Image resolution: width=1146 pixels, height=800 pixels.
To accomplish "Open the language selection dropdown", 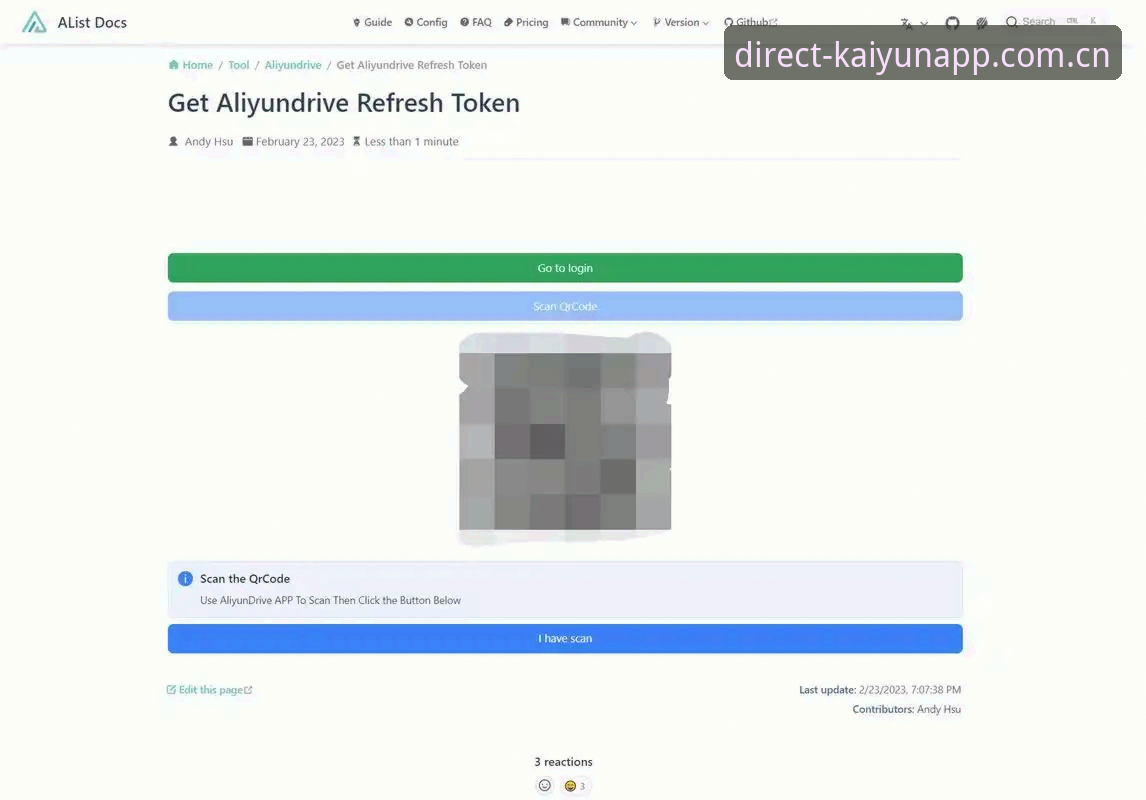I will click(914, 23).
